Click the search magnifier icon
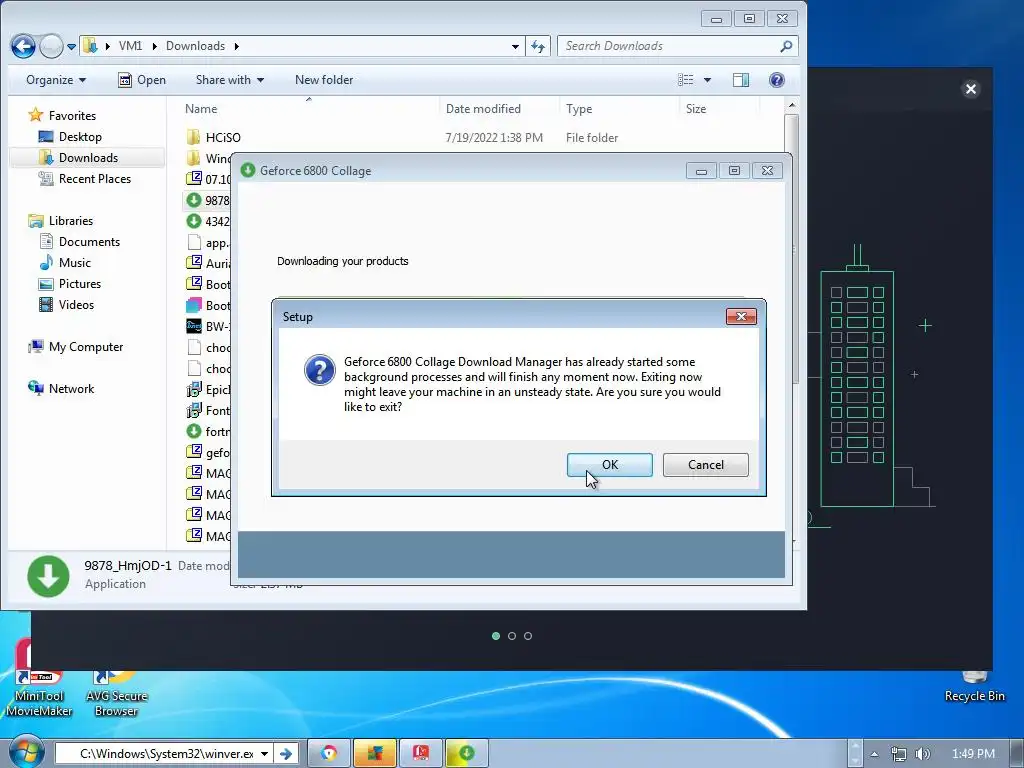The width and height of the screenshot is (1024, 768). point(786,46)
